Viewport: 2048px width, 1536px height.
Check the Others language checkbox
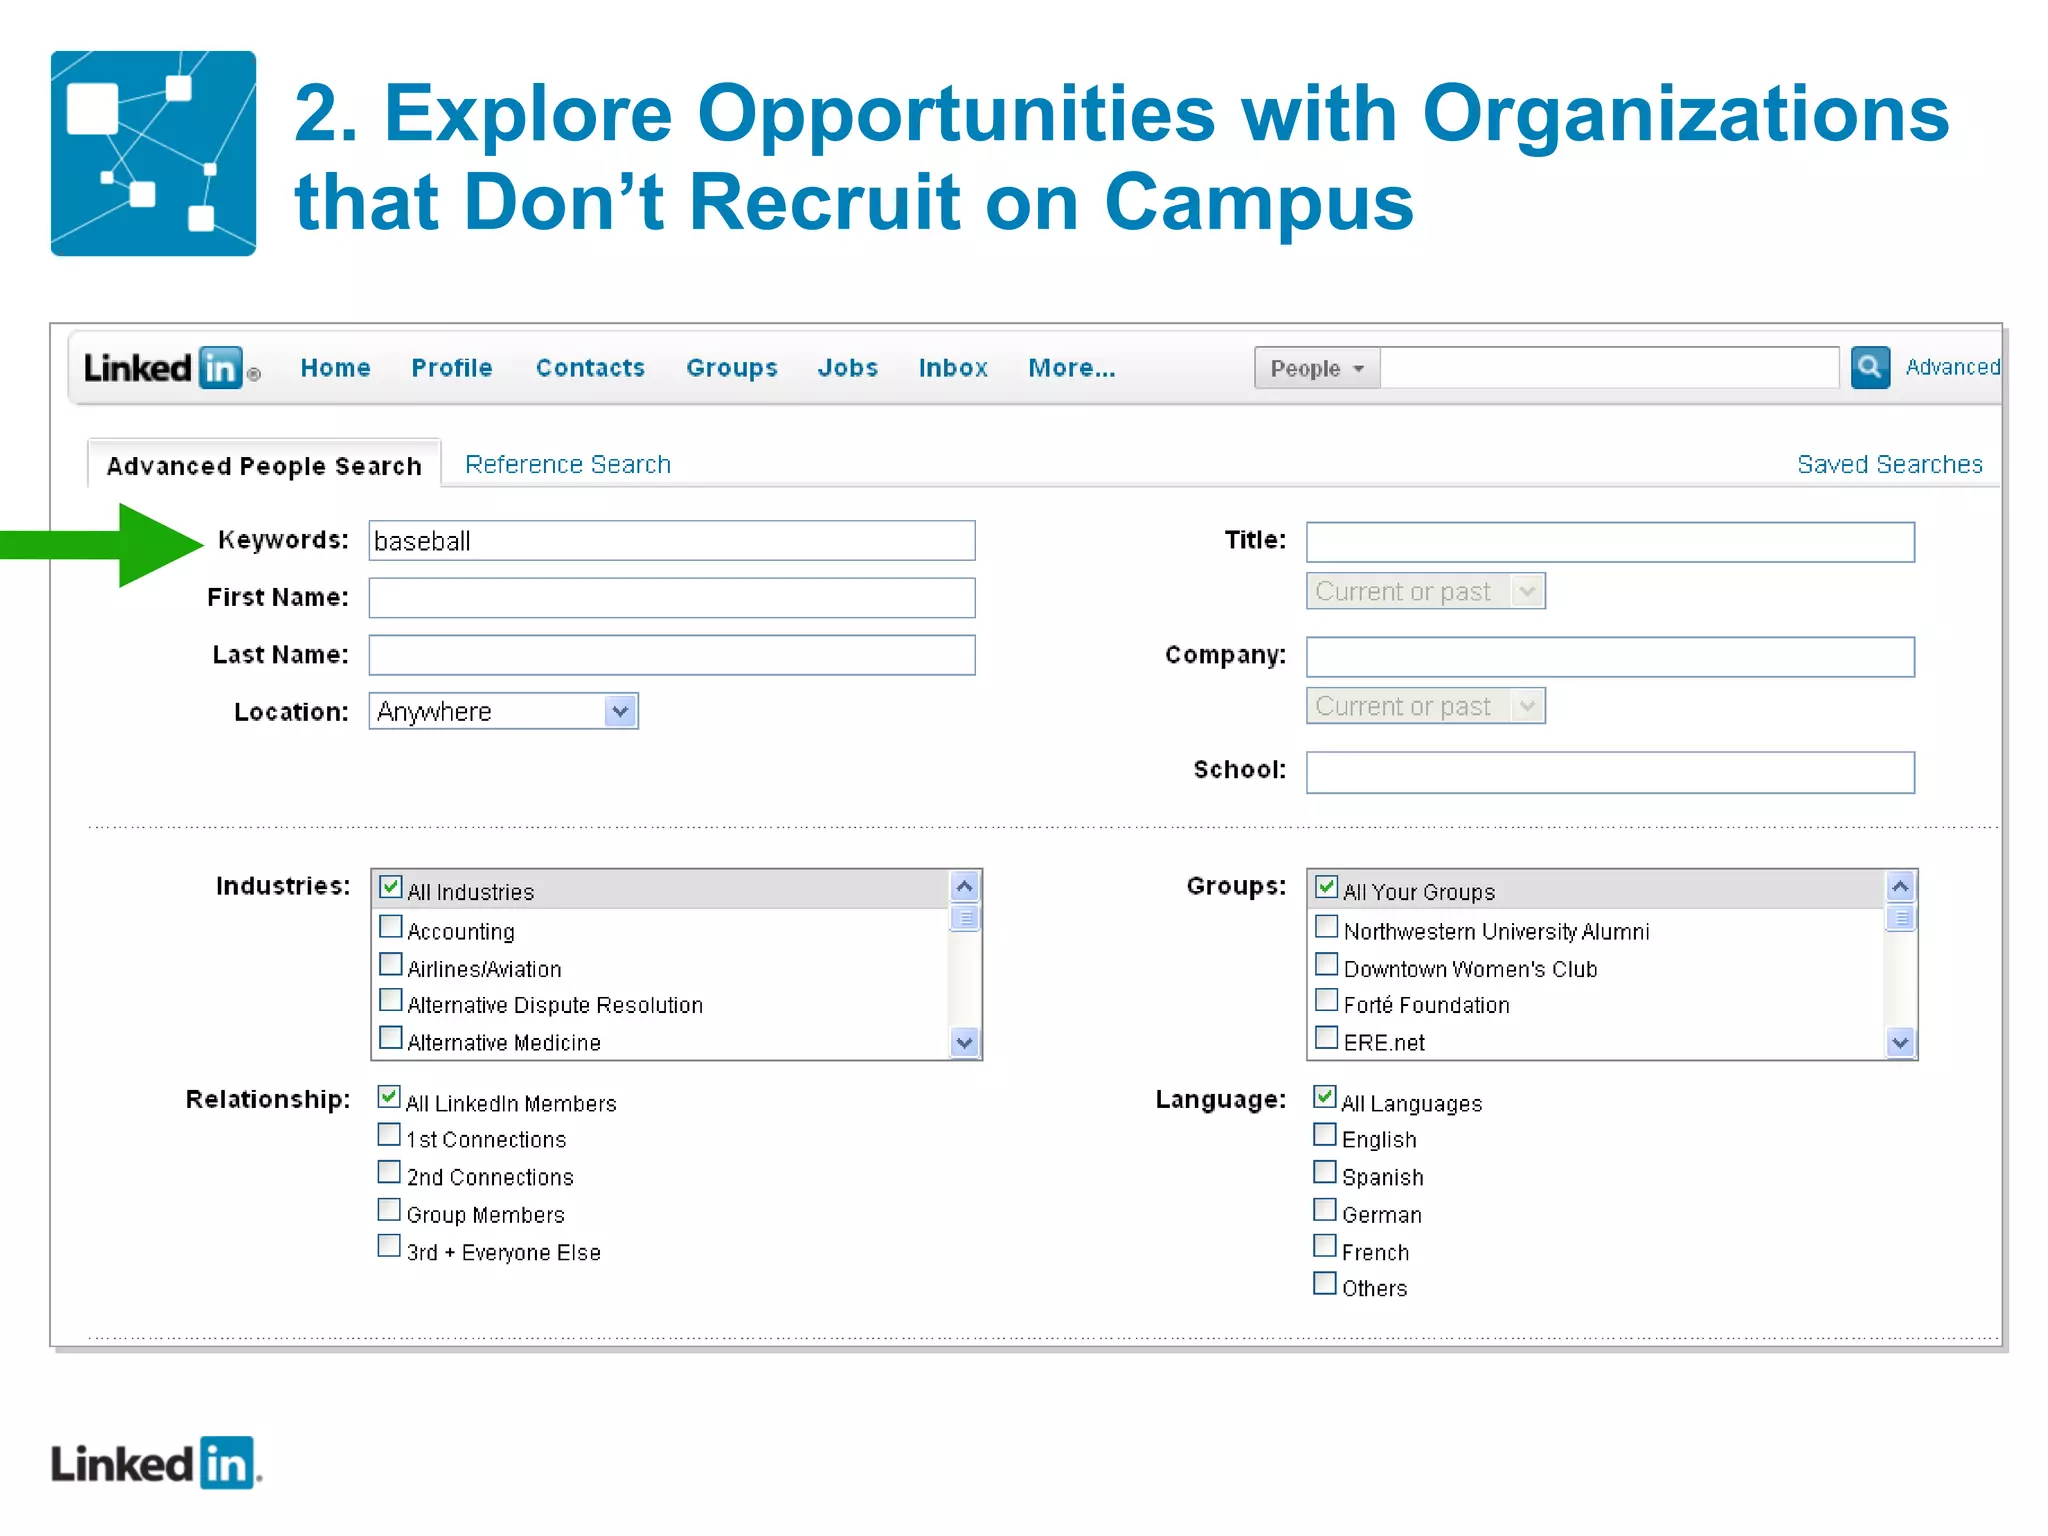[x=1325, y=1284]
